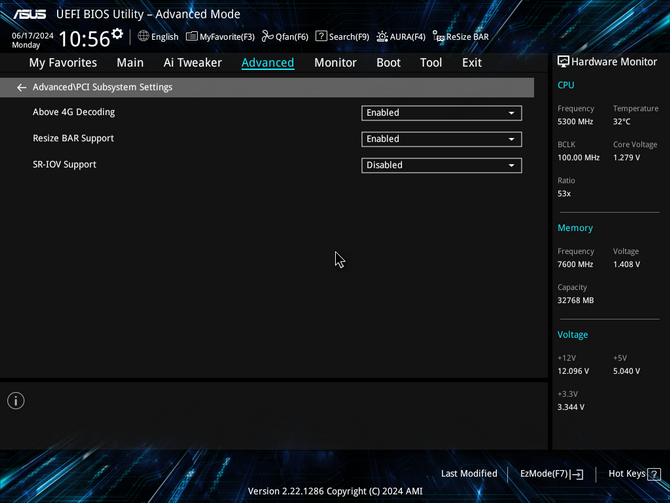
Task: Click the 3.344 V reading
Action: pyautogui.click(x=570, y=407)
